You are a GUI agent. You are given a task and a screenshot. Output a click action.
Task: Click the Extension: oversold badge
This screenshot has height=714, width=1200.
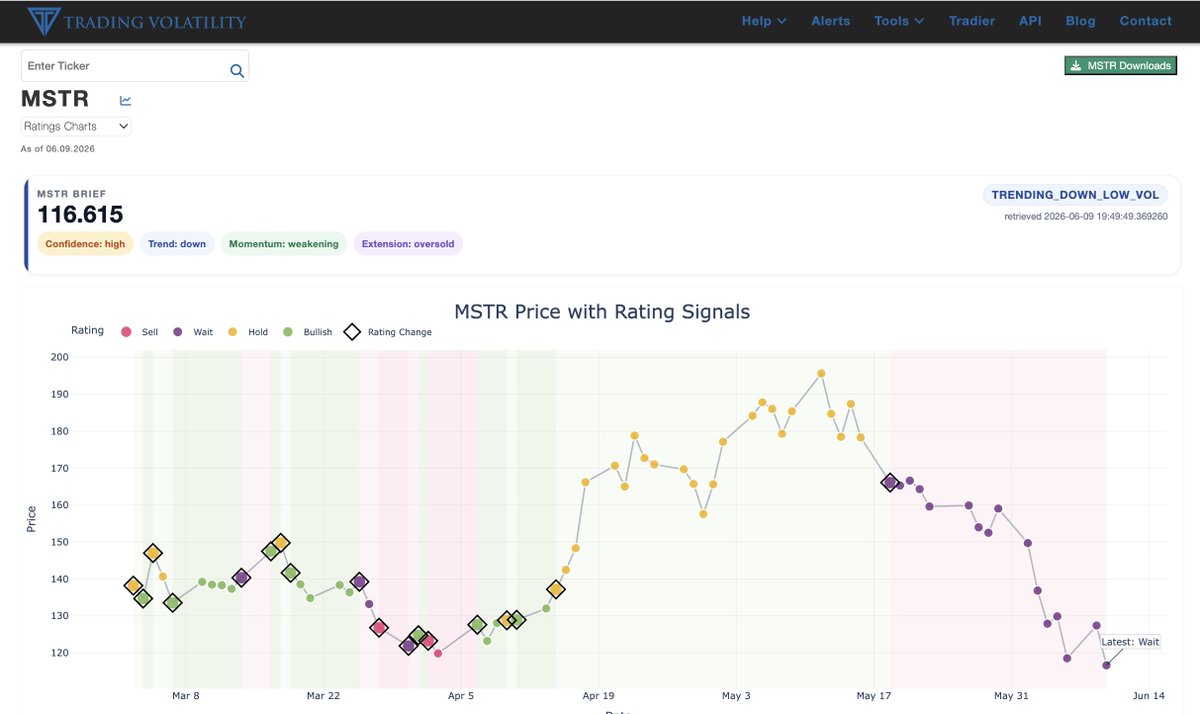click(x=408, y=244)
